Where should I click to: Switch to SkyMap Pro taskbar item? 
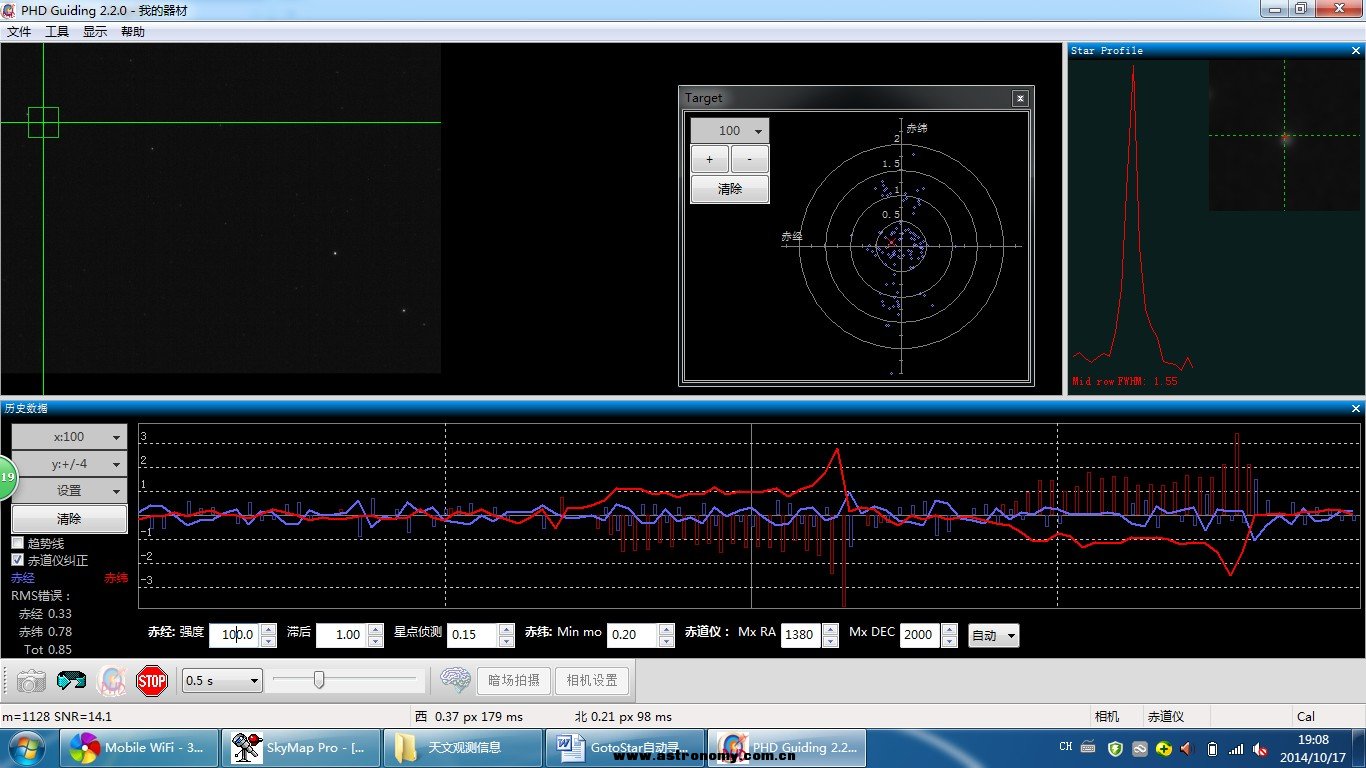pos(300,747)
